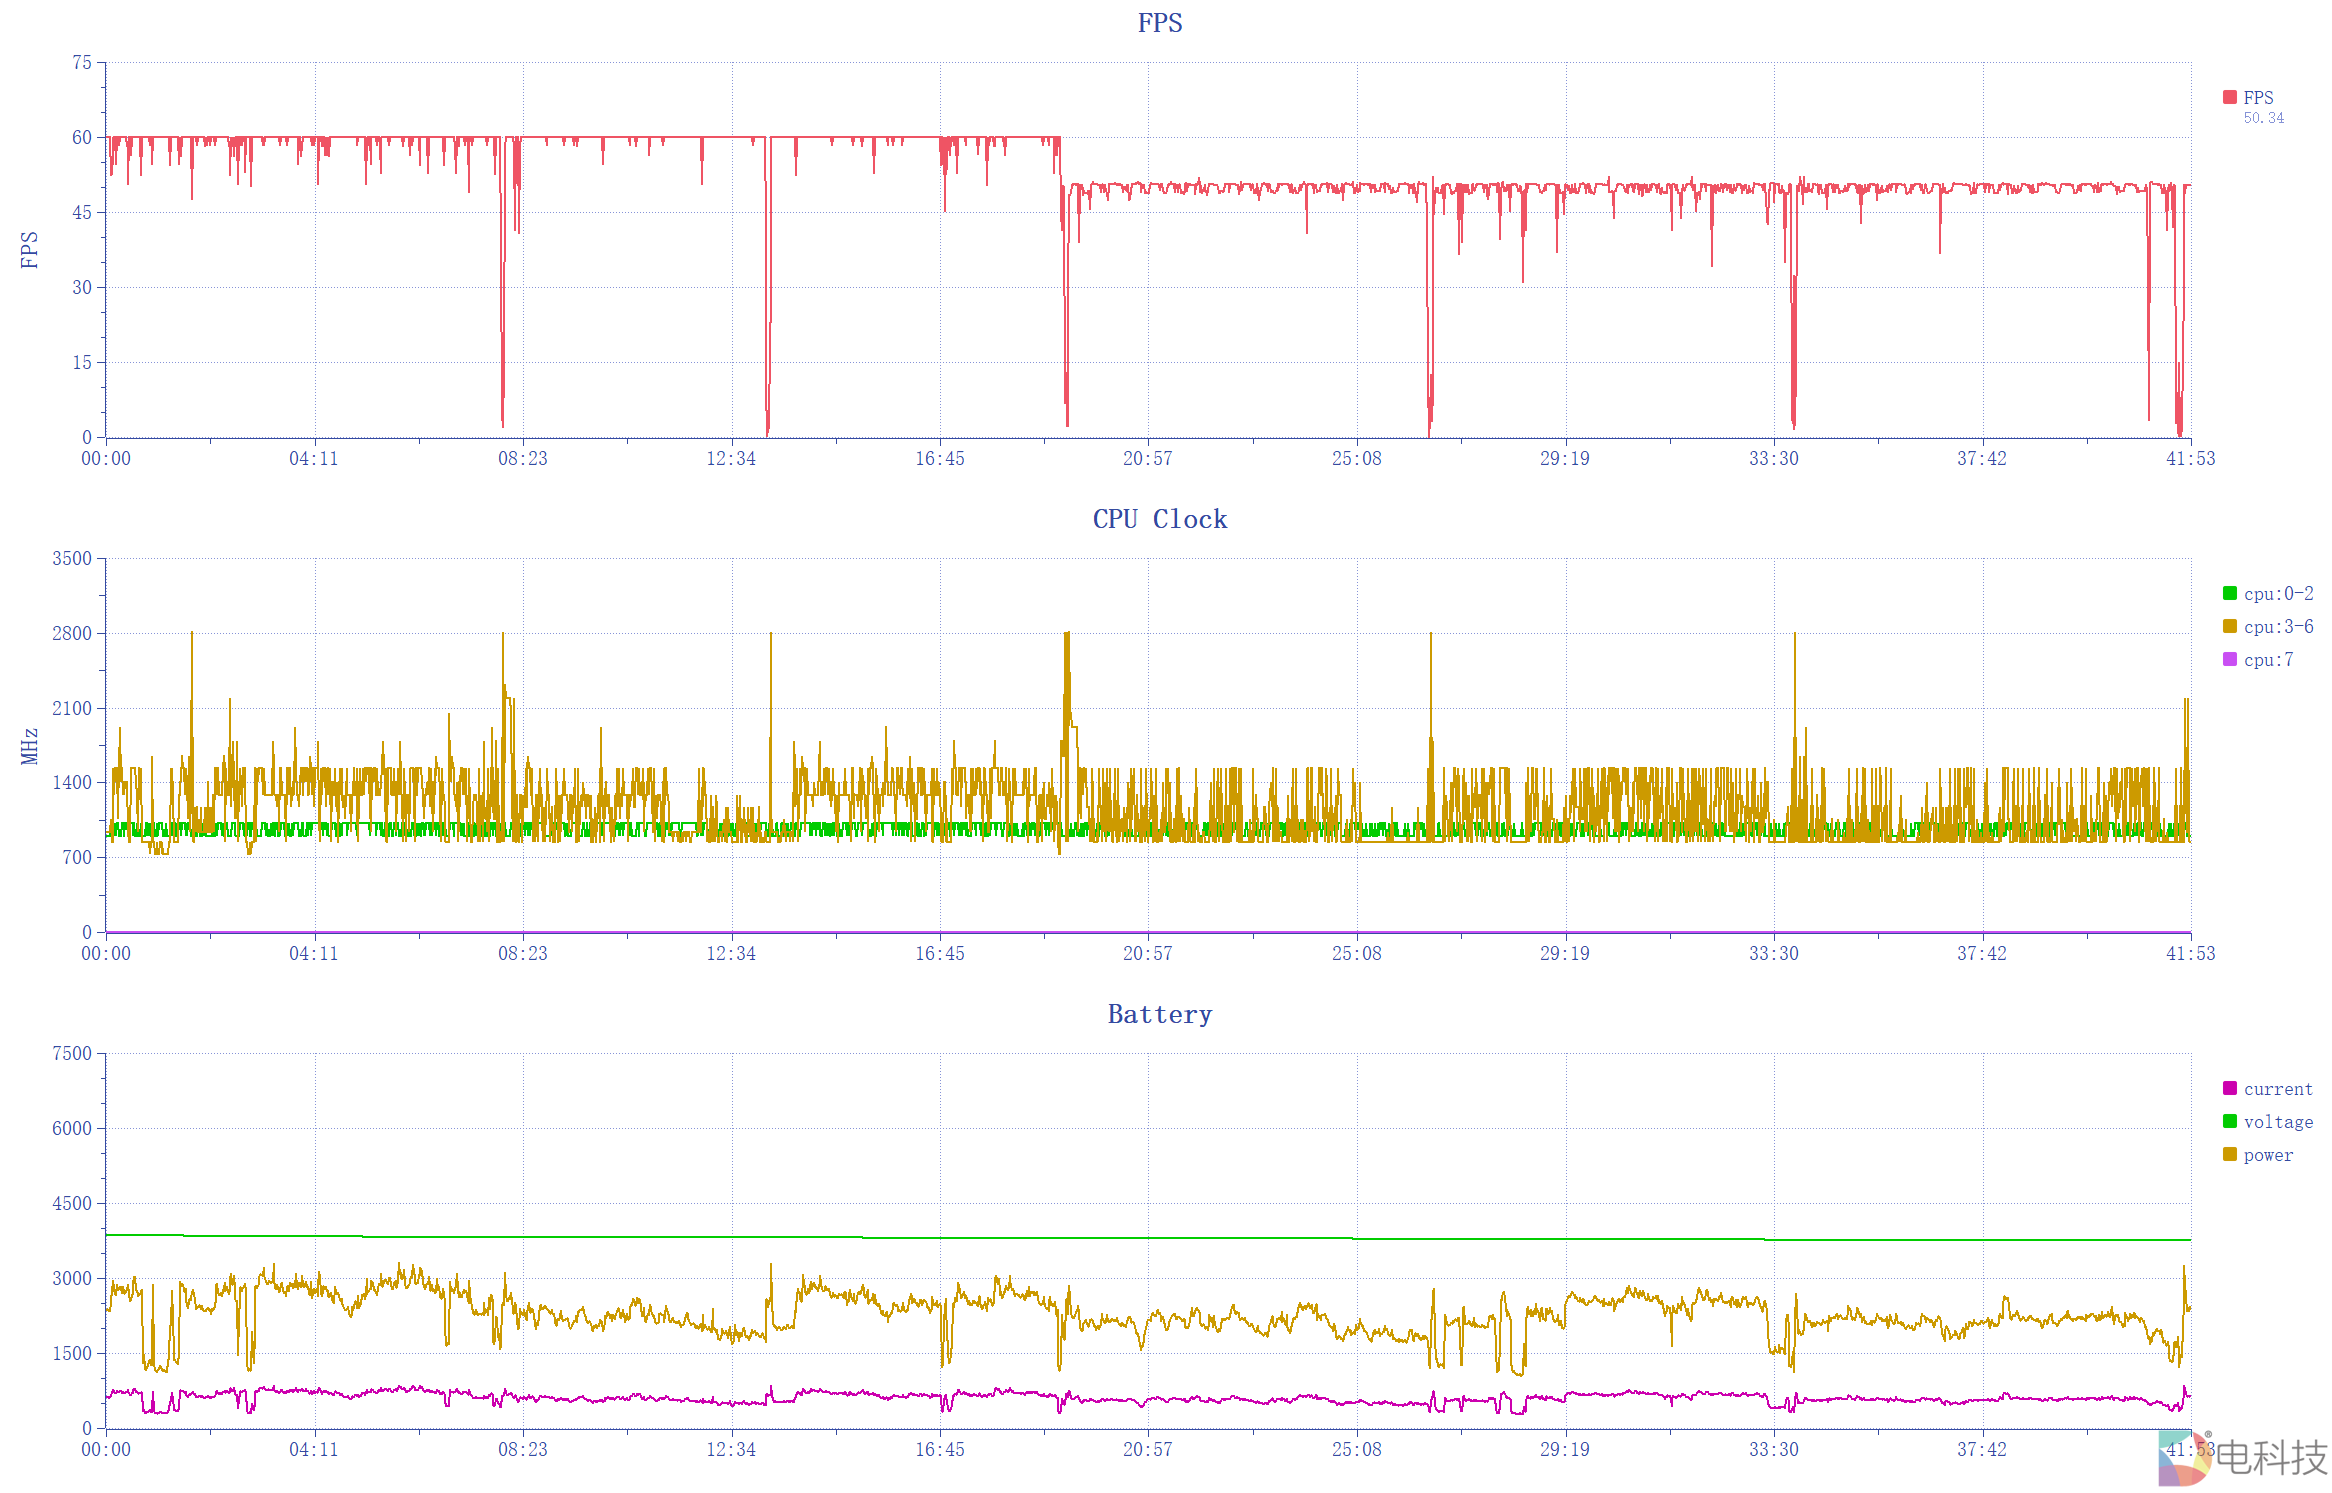
Task: Click the Battery chart title
Action: click(1159, 1014)
